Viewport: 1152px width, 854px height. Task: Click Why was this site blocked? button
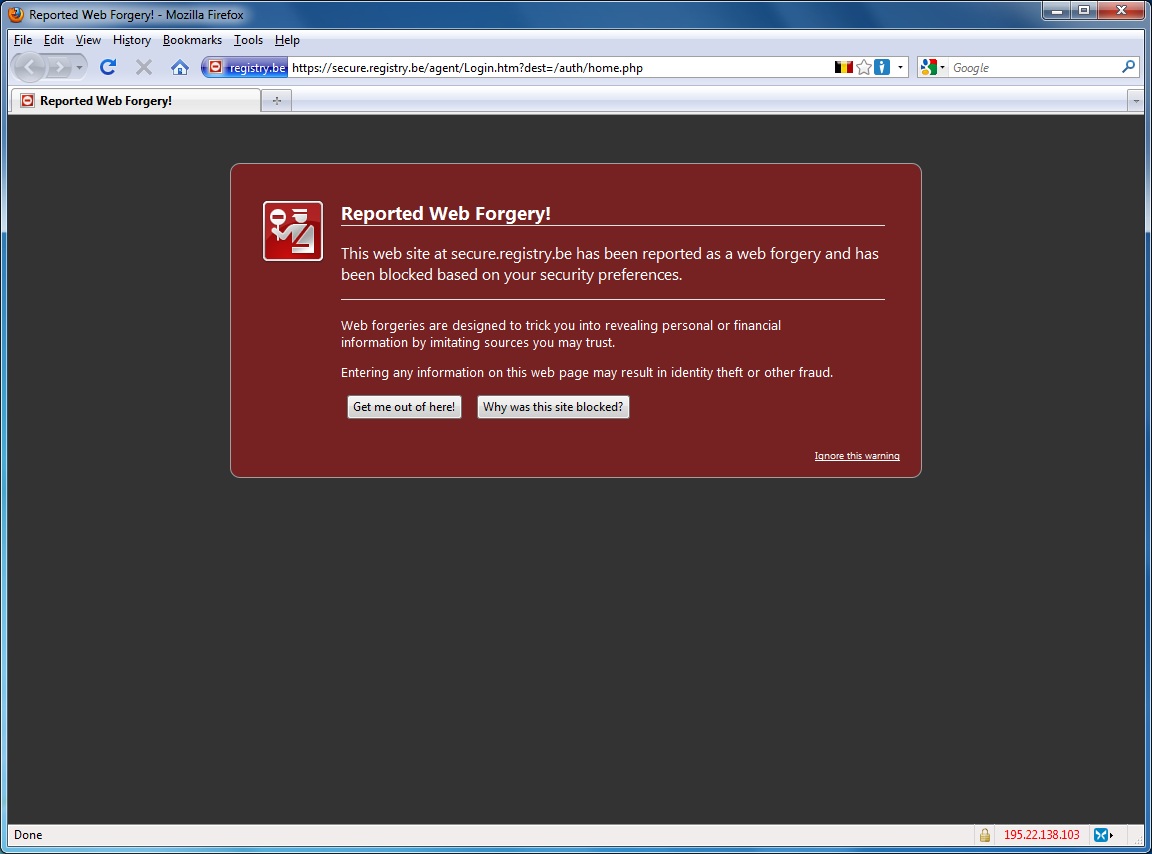pyautogui.click(x=553, y=407)
